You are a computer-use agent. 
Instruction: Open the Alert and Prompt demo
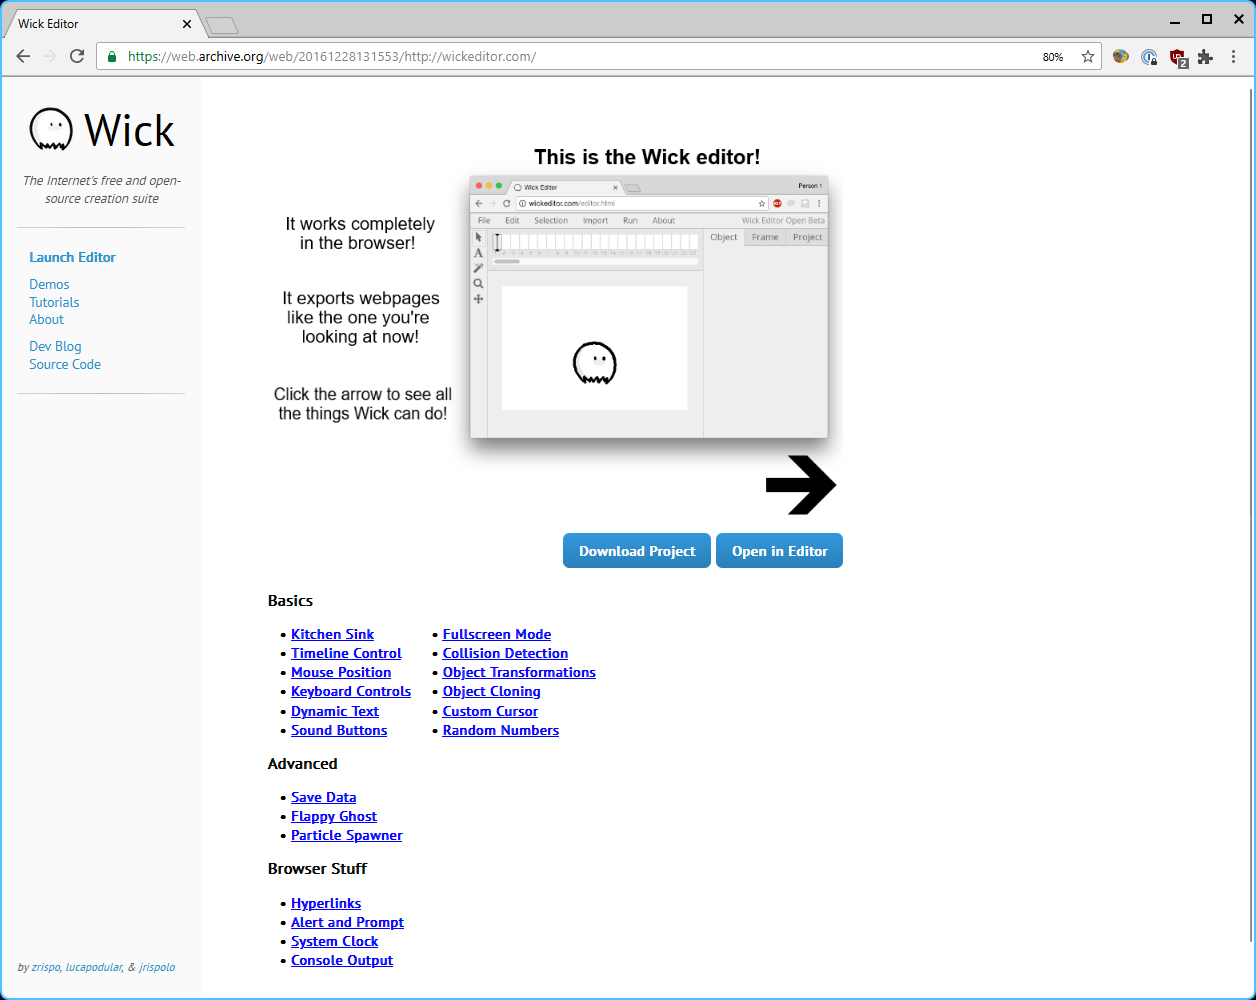click(x=347, y=922)
